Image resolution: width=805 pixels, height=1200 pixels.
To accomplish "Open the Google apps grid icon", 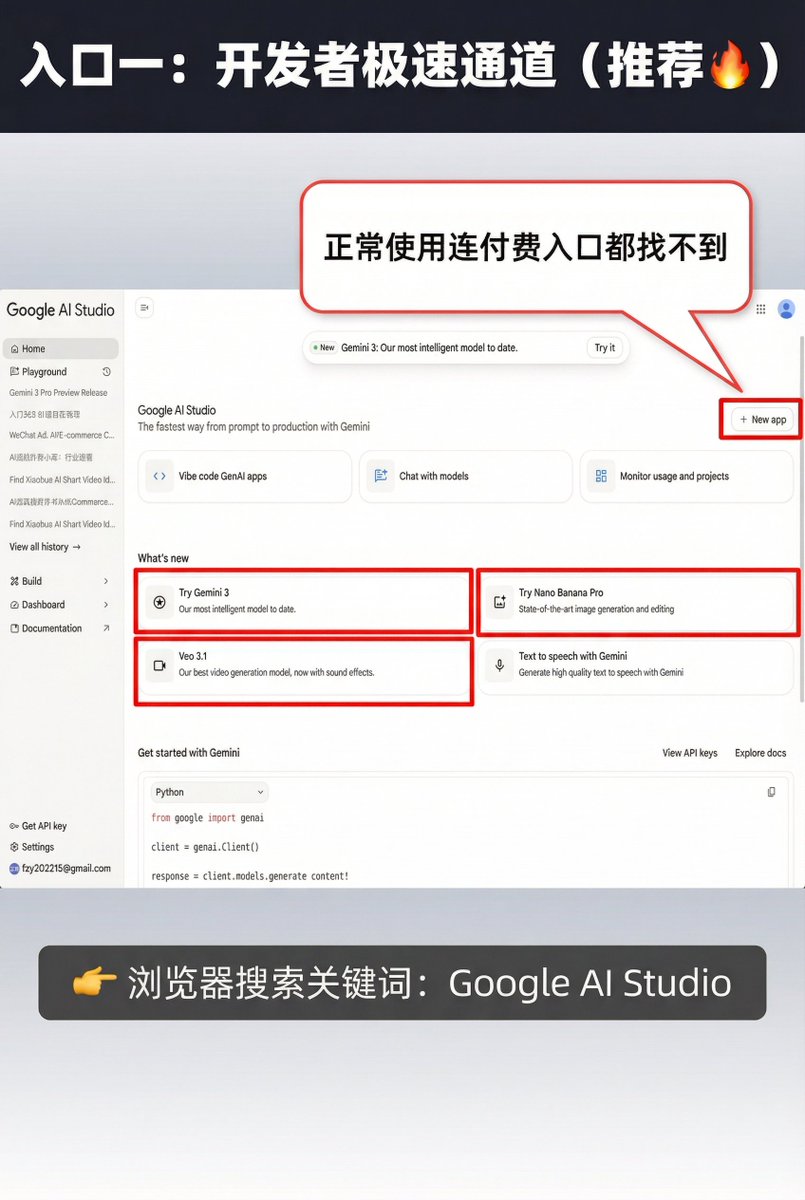I will point(761,309).
